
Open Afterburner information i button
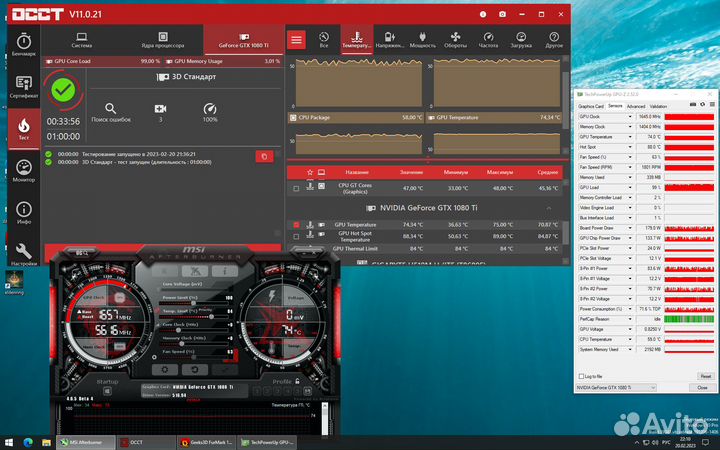click(225, 271)
